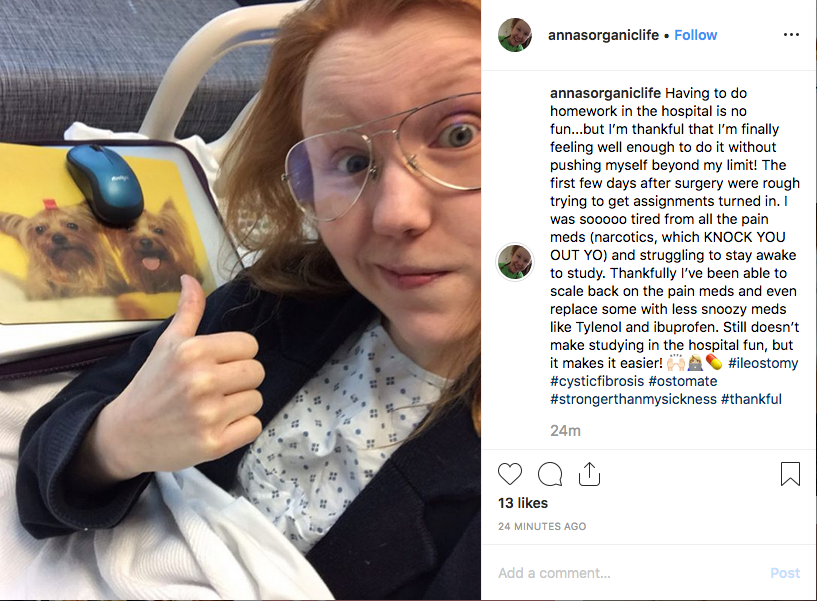Like the post with the heart icon

[510, 474]
